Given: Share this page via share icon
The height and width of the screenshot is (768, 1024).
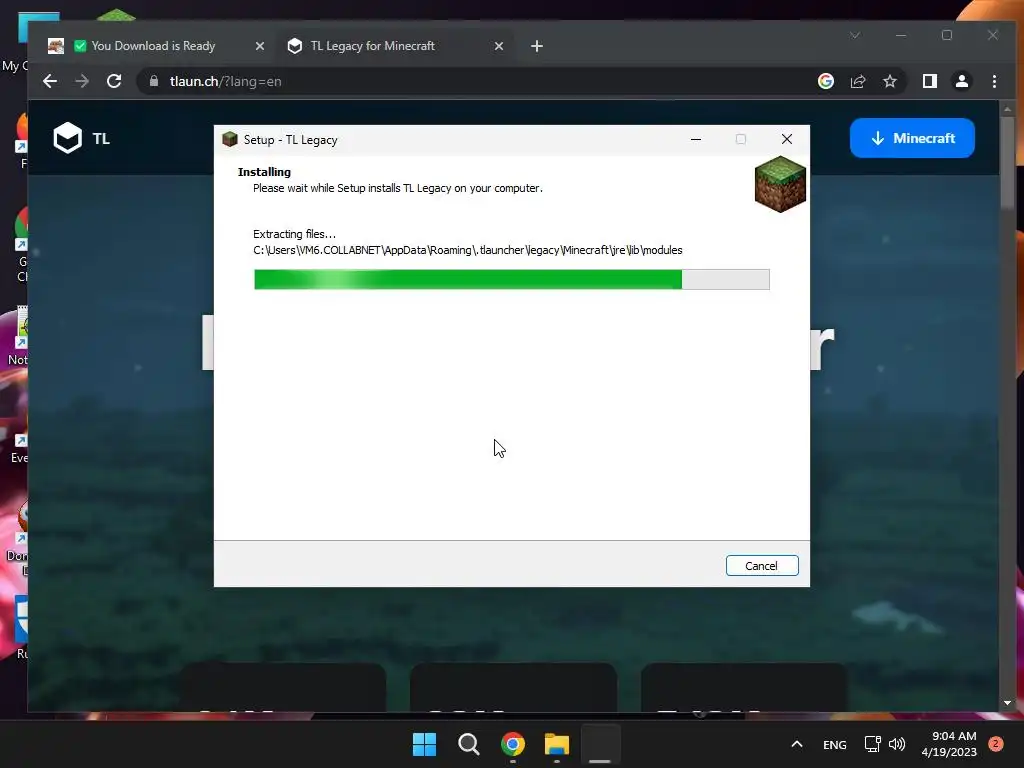Looking at the screenshot, I should (x=857, y=81).
